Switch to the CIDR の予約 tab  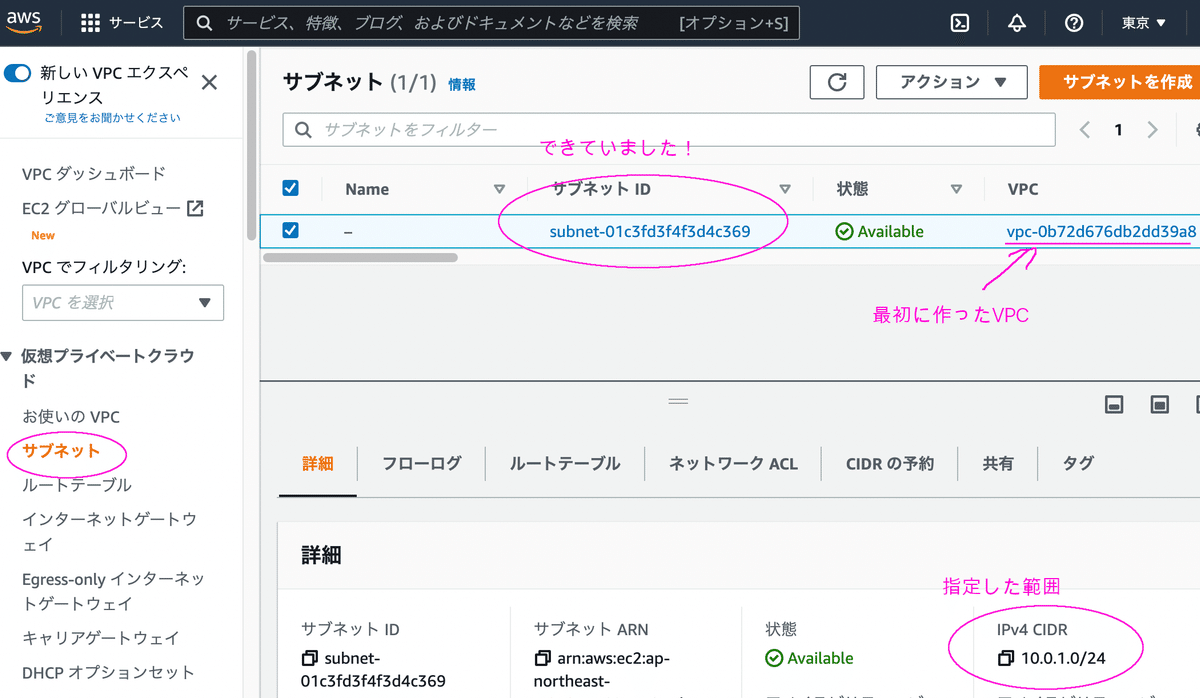click(x=890, y=463)
